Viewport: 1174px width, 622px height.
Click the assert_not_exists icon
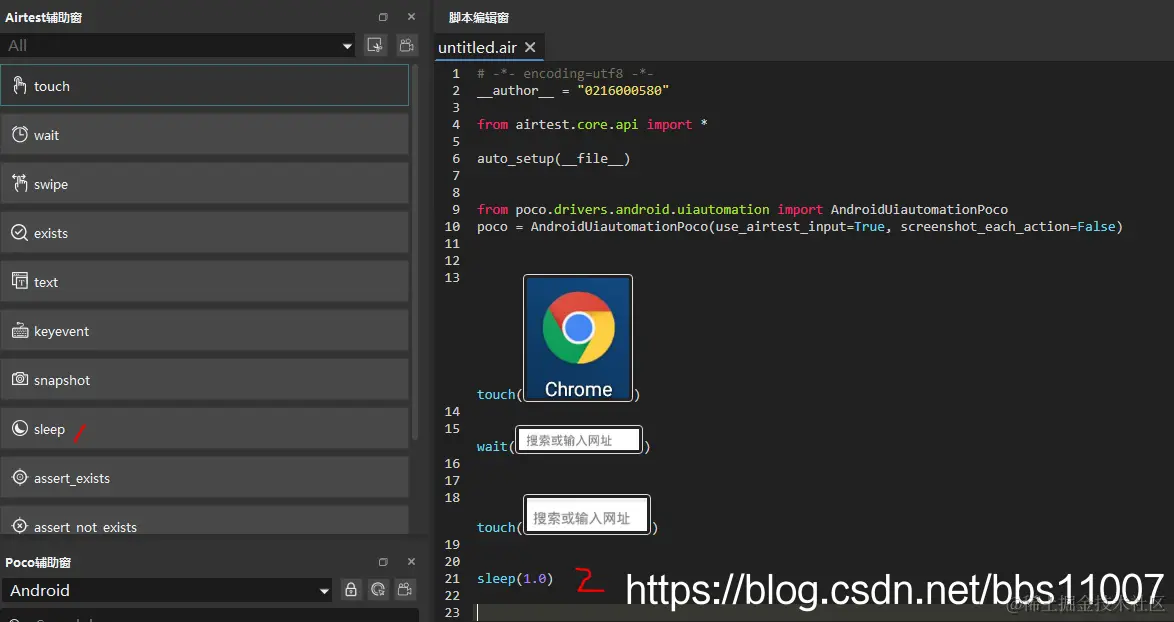pos(19,526)
